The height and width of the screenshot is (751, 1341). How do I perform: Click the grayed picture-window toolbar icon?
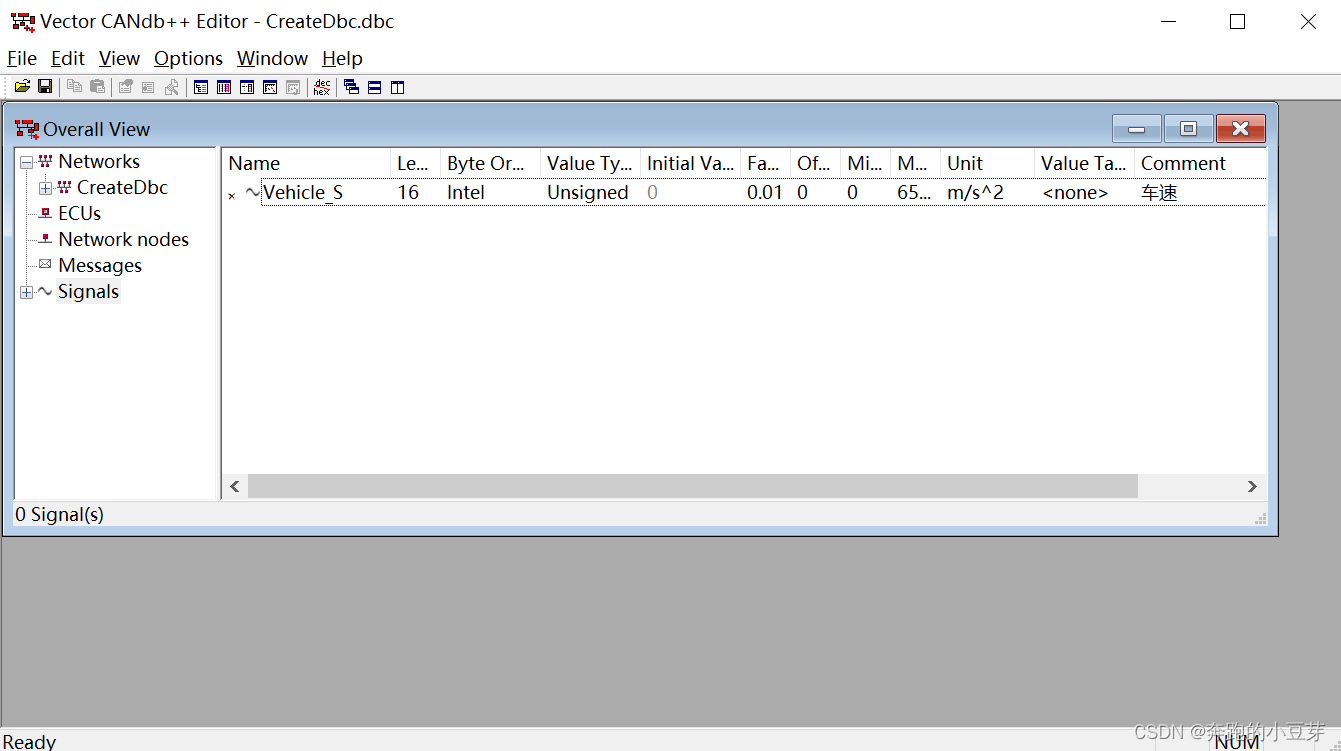coord(293,87)
